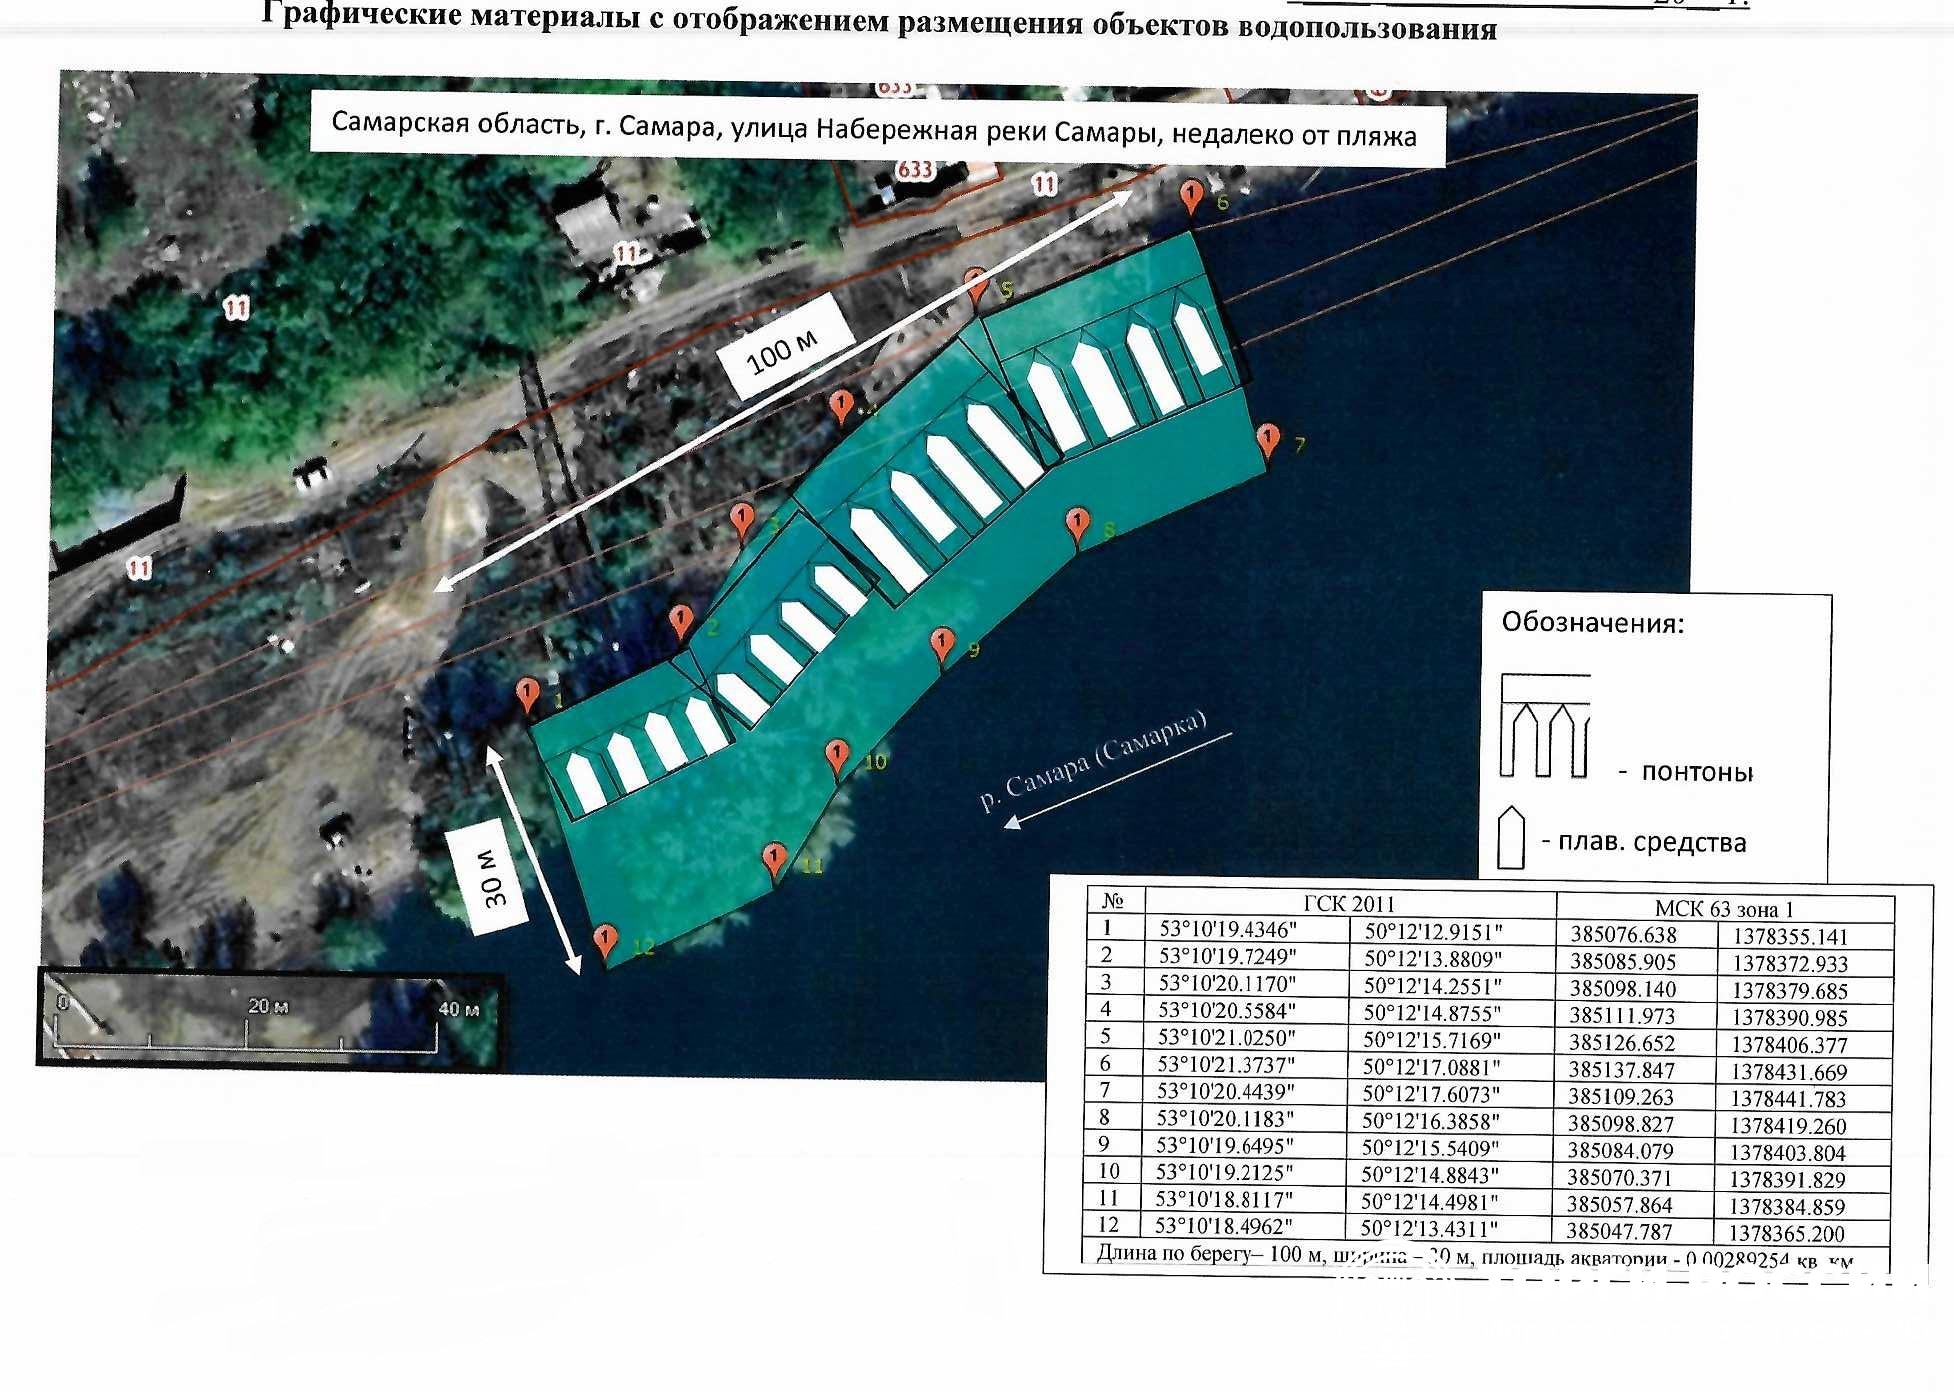
Task: Click the red pin marker numbered 1
Action: (x=527, y=692)
